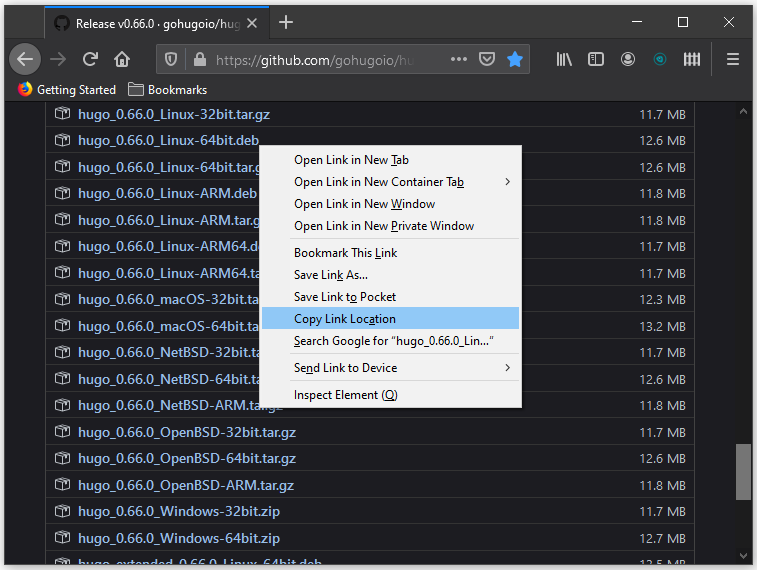The width and height of the screenshot is (757, 570).
Task: Download hugo_0.66.0_Linux-64bit.deb
Action: tap(168, 140)
